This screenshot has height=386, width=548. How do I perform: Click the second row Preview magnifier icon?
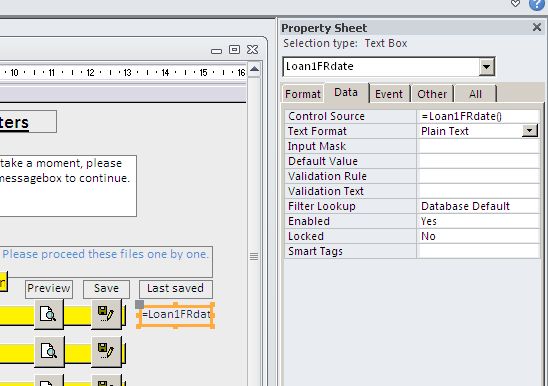point(49,351)
